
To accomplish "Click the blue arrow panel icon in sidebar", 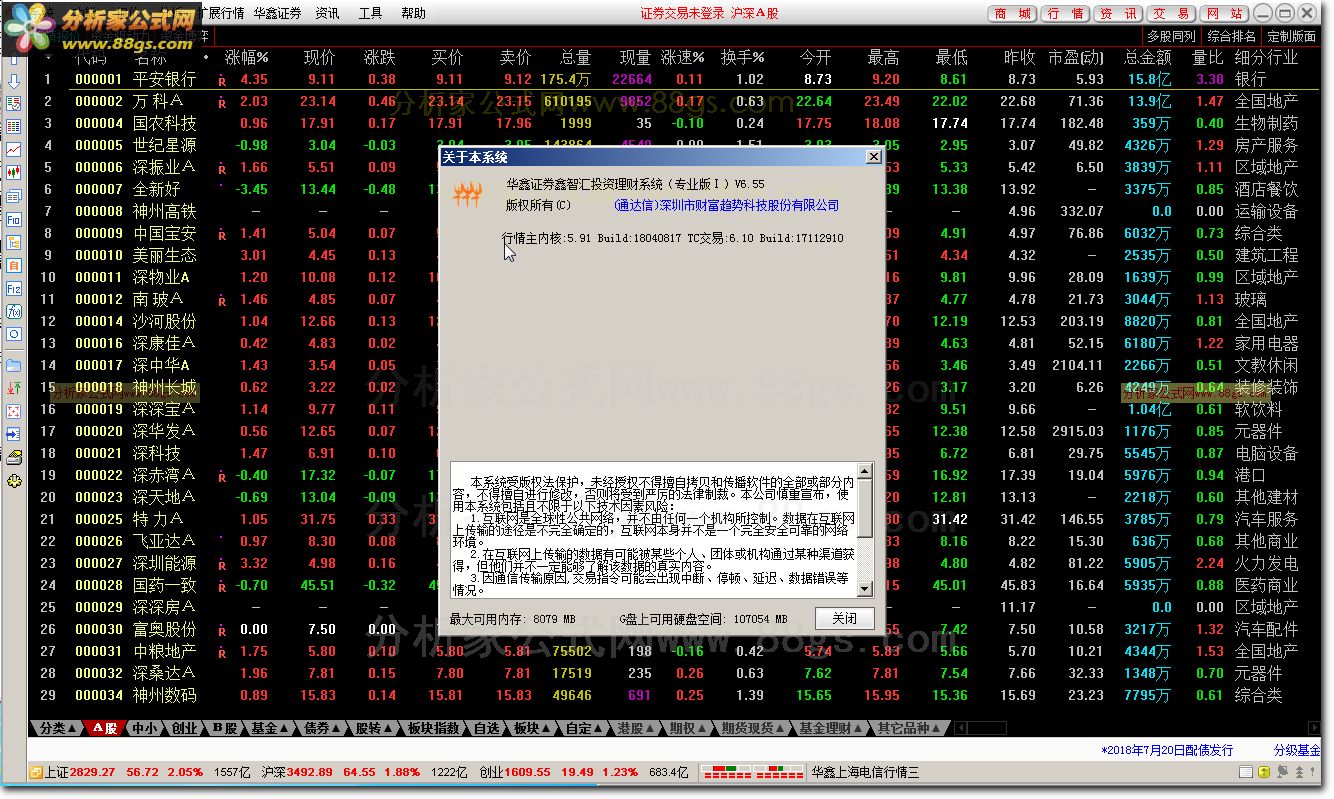I will [x=13, y=434].
